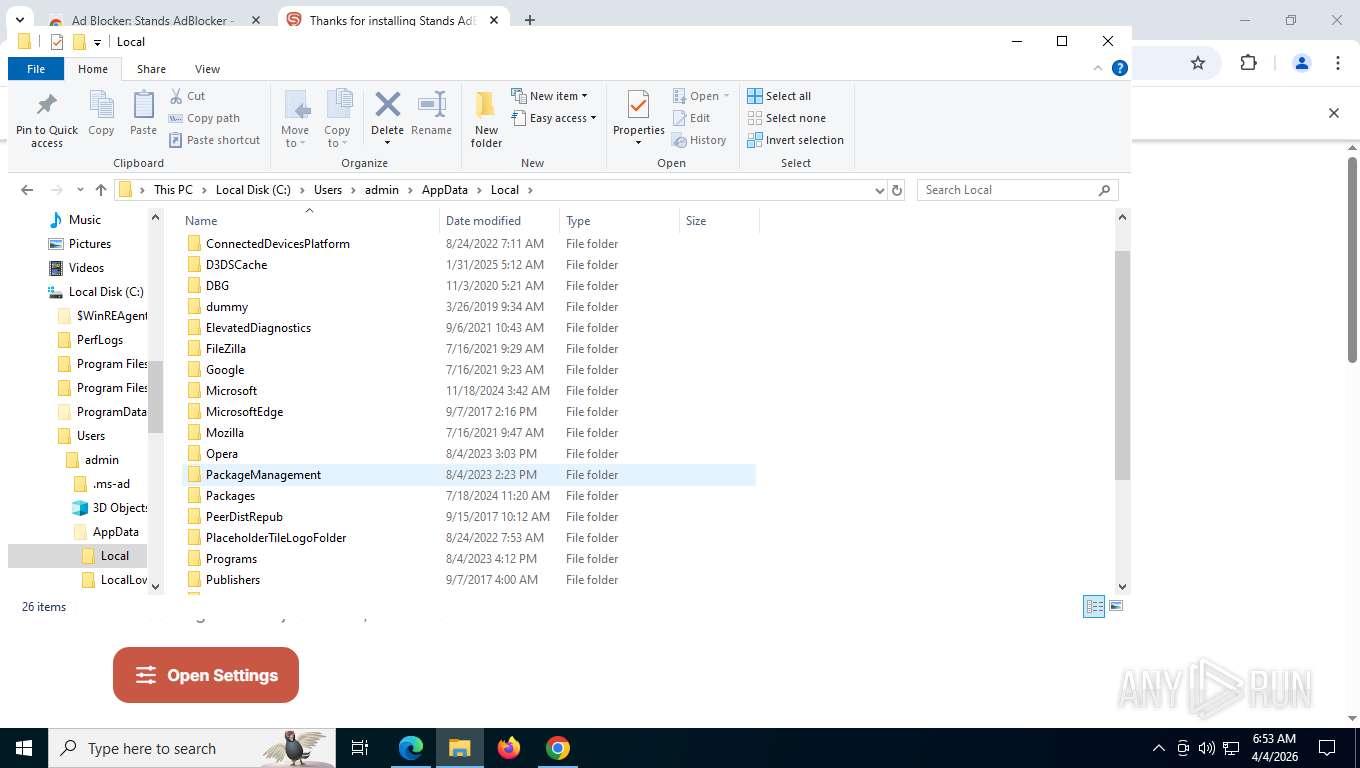
Task: Open Chrome Extensions puzzle icon
Action: (1248, 63)
